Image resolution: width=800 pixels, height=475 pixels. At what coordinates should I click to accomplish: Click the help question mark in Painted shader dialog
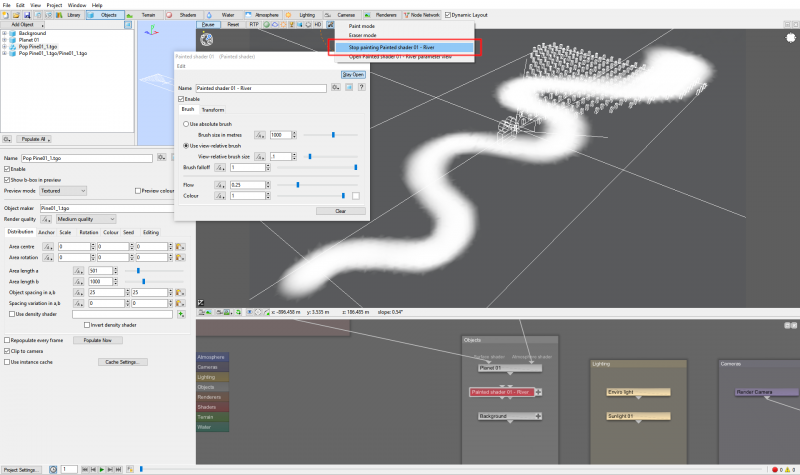click(x=361, y=87)
